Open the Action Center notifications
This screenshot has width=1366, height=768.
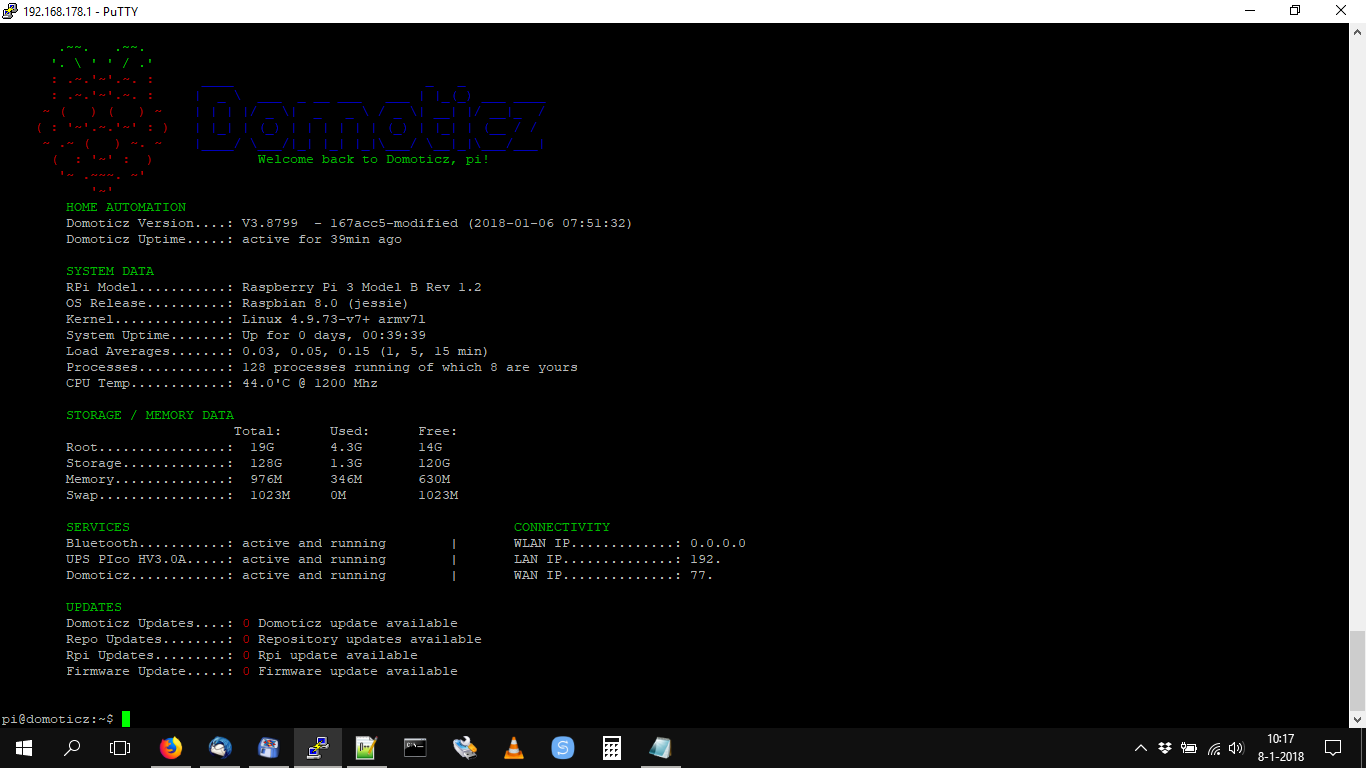point(1333,747)
